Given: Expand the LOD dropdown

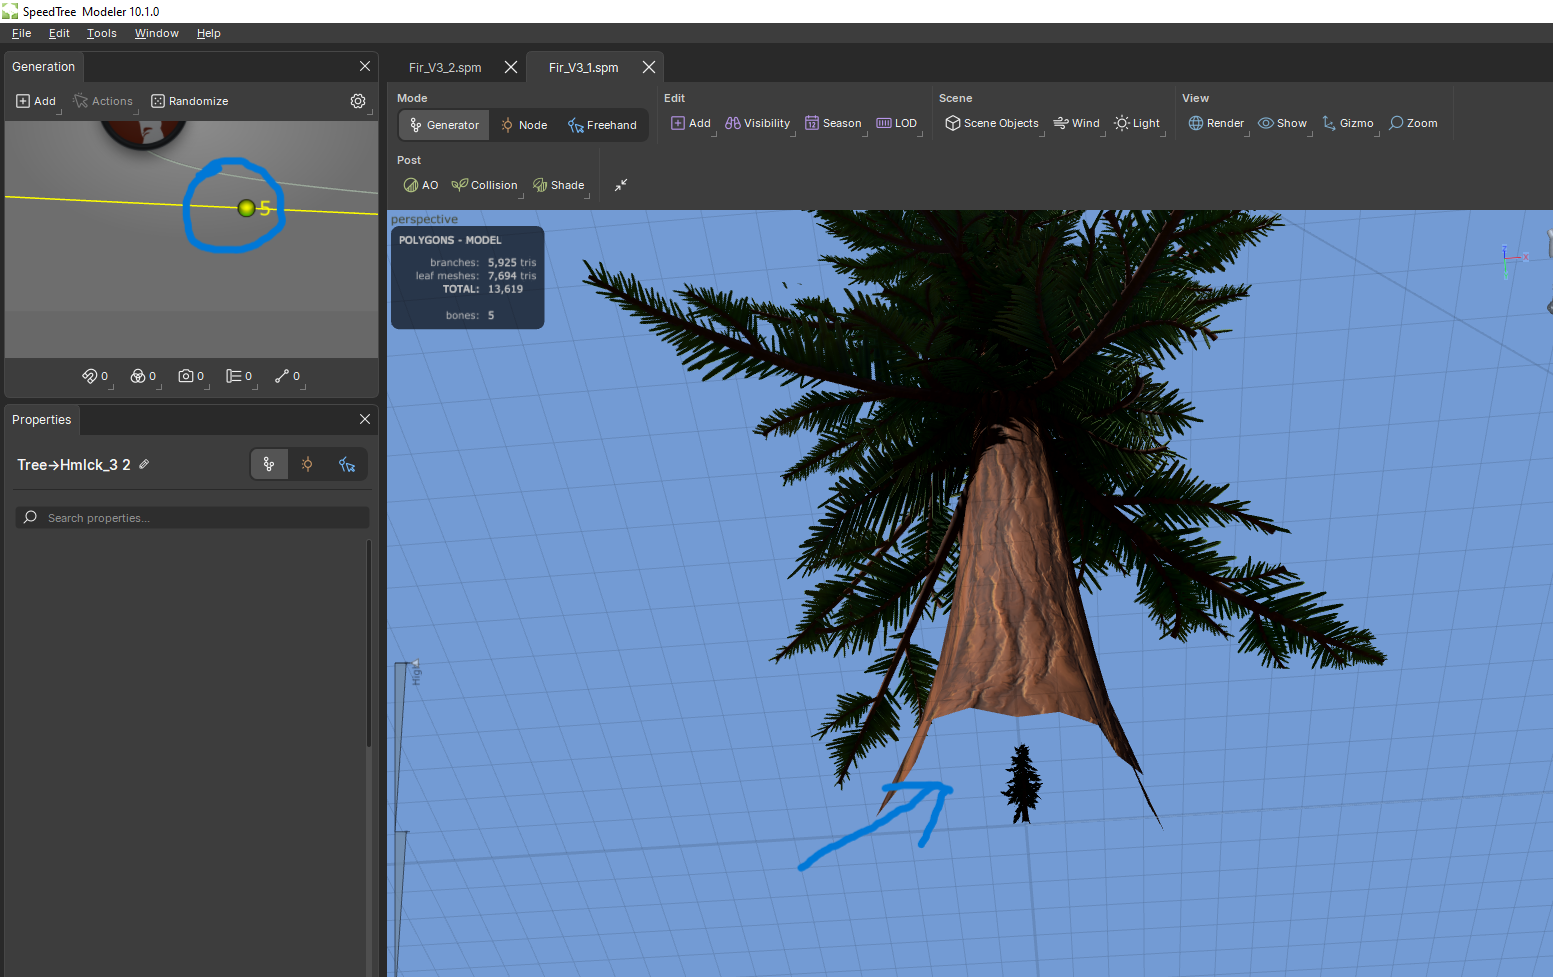Looking at the screenshot, I should 896,123.
